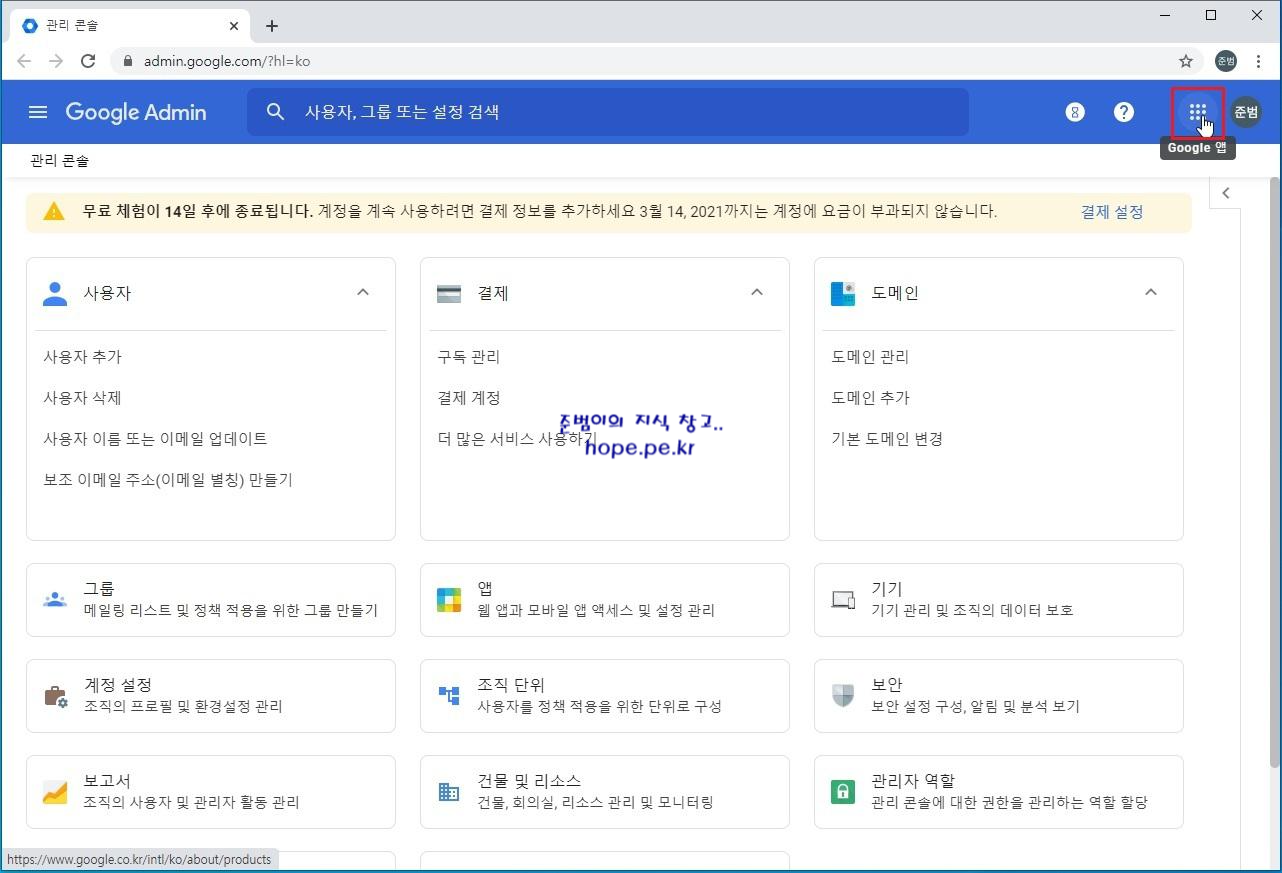Close the 관리 콘솔 tab
The height and width of the screenshot is (873, 1282).
click(x=234, y=26)
